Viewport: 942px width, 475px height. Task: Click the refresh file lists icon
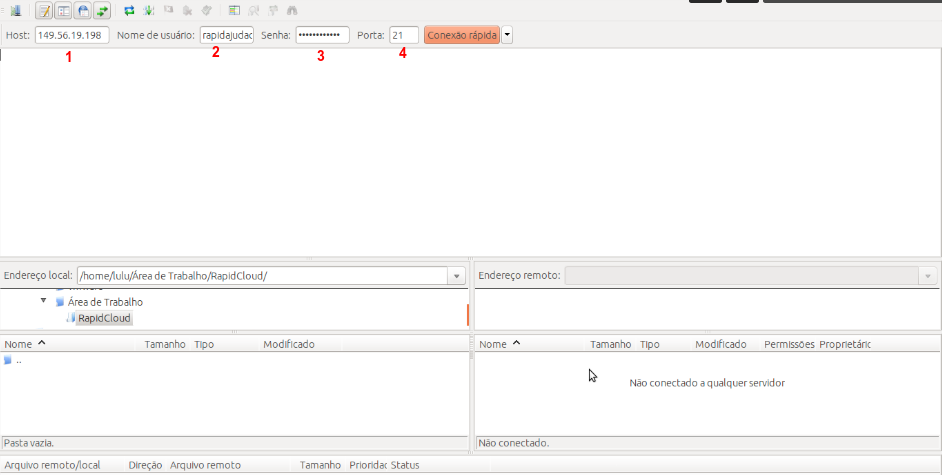tap(129, 11)
